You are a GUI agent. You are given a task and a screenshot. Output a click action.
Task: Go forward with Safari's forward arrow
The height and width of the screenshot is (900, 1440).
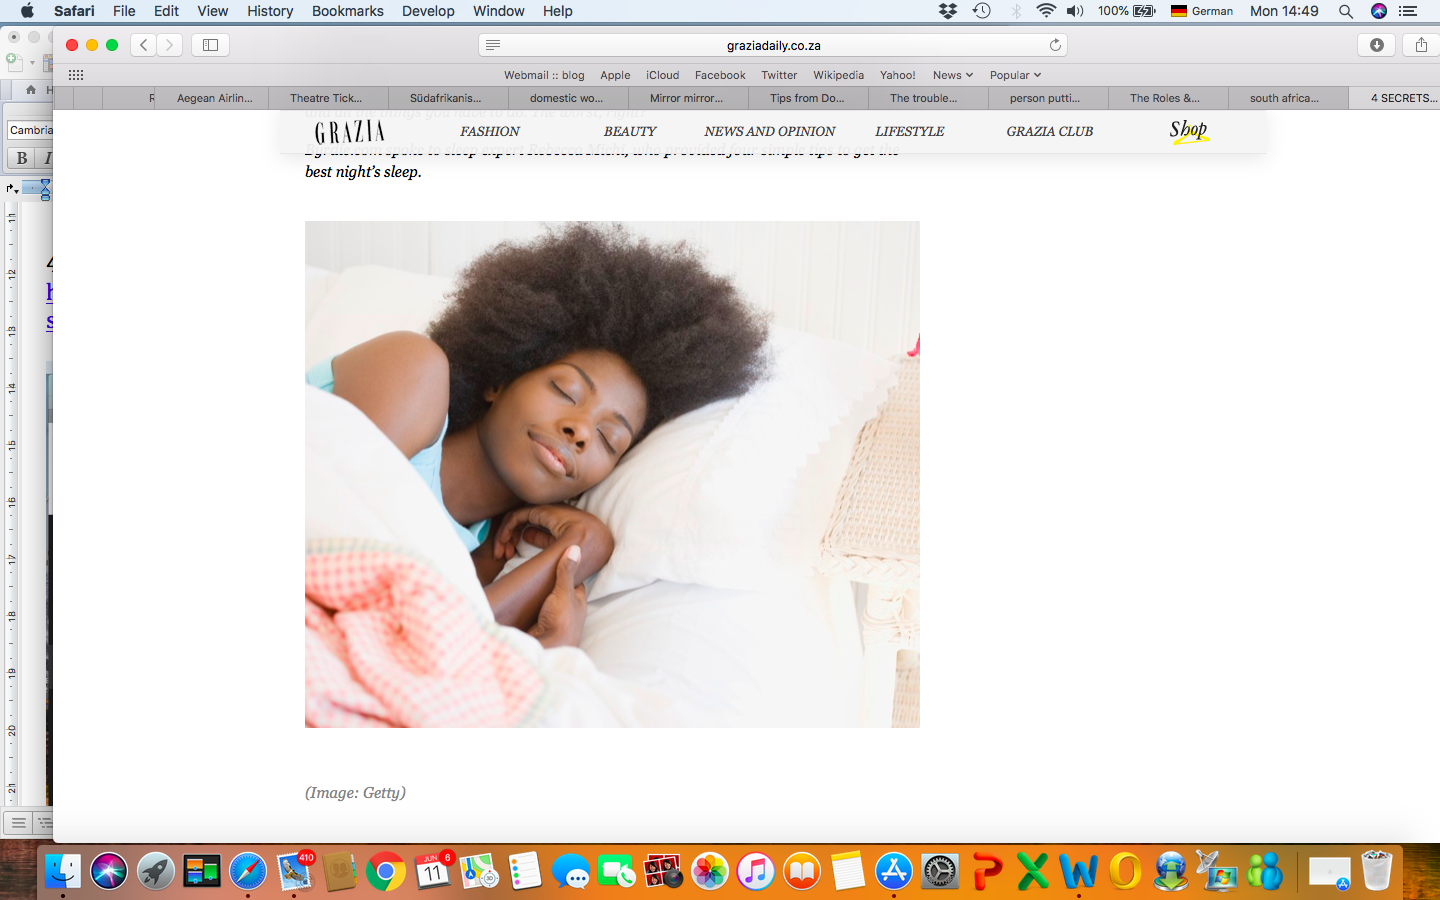coord(170,45)
